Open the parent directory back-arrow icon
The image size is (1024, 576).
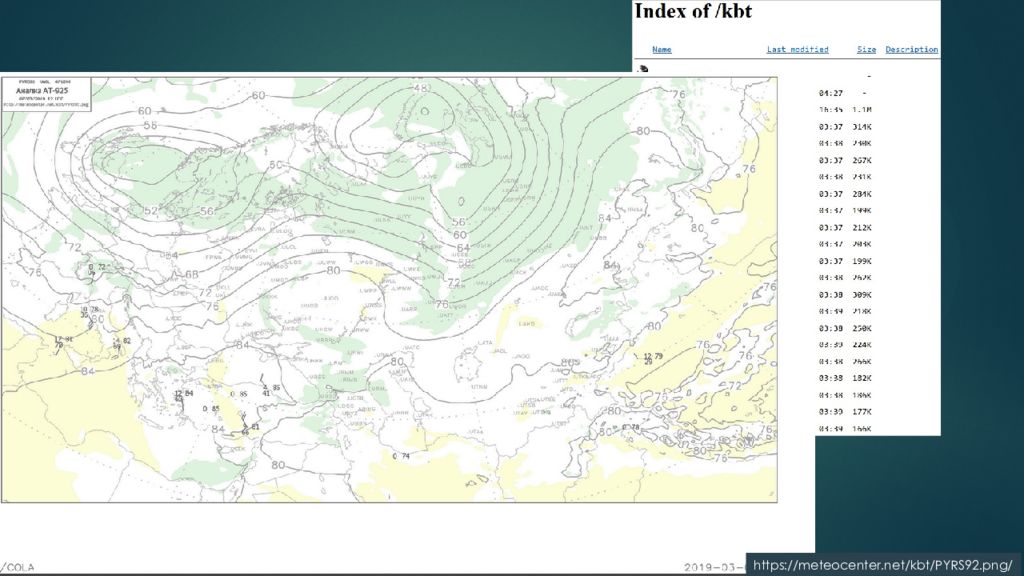pos(643,68)
